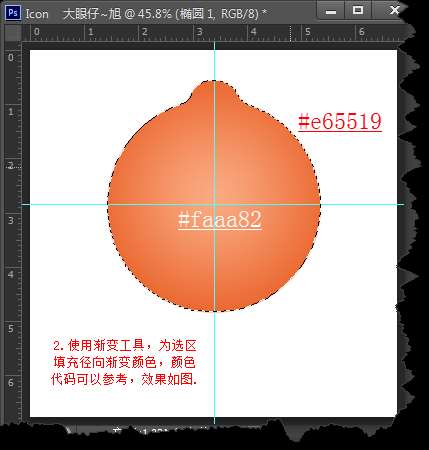Image resolution: width=429 pixels, height=450 pixels.
Task: Click the ruler origin box at rulers' corner
Action: tap(13, 33)
